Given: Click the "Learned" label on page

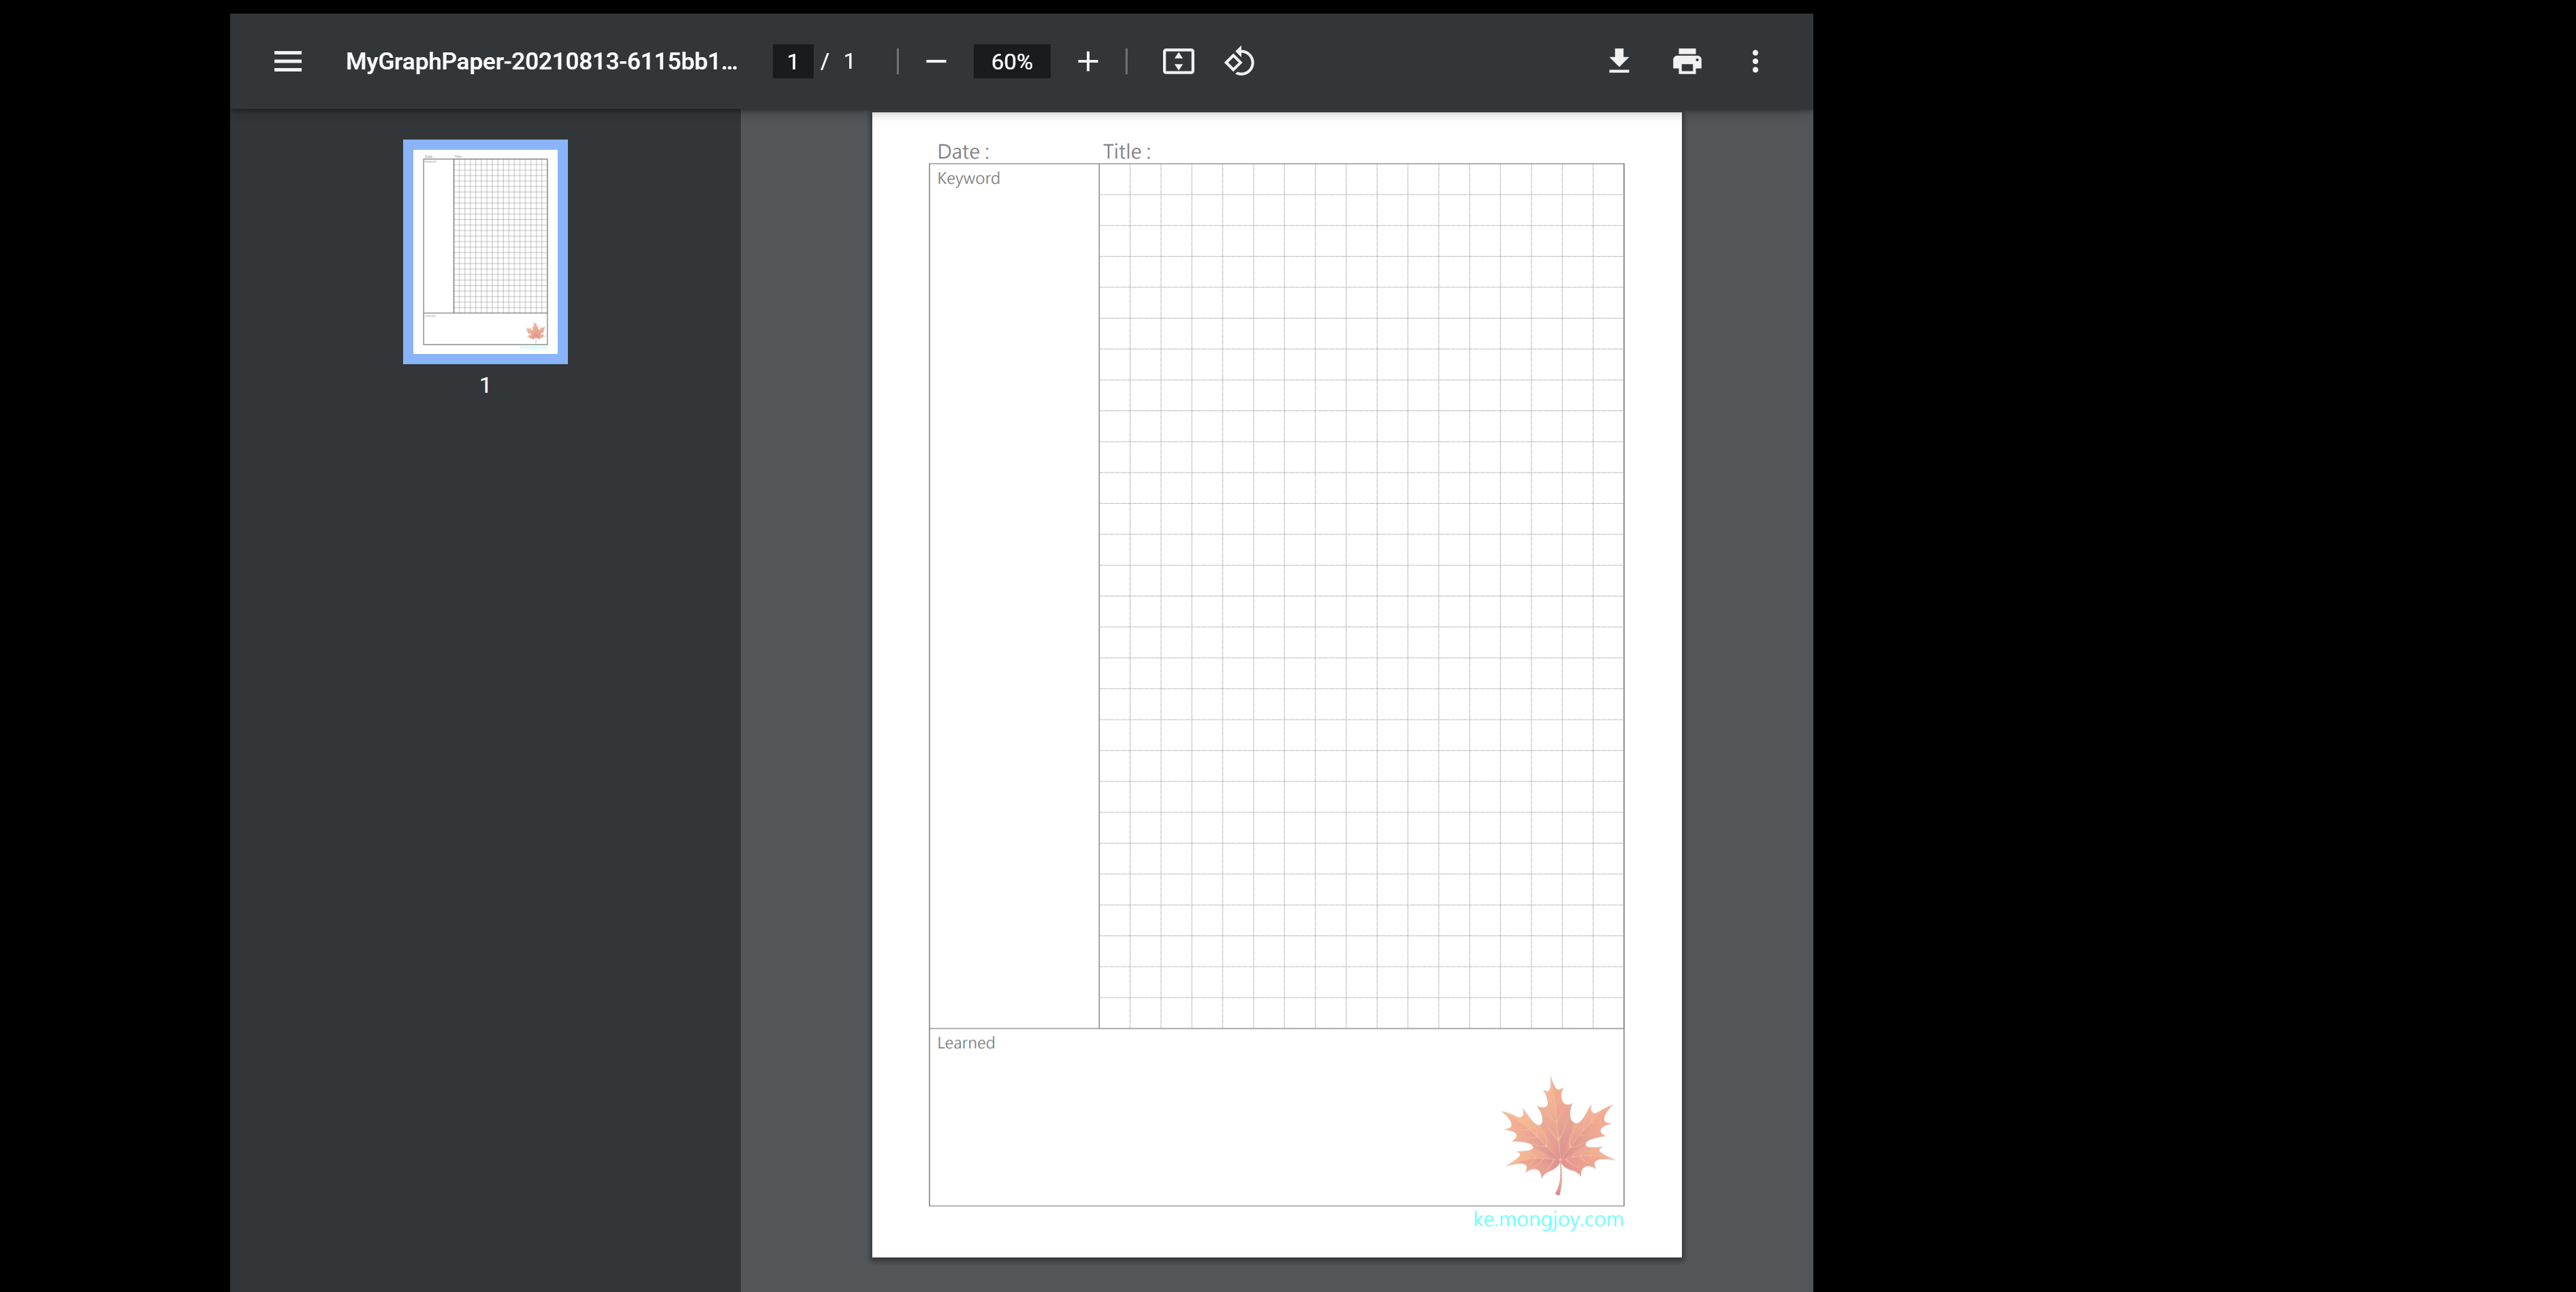Looking at the screenshot, I should tap(966, 1043).
